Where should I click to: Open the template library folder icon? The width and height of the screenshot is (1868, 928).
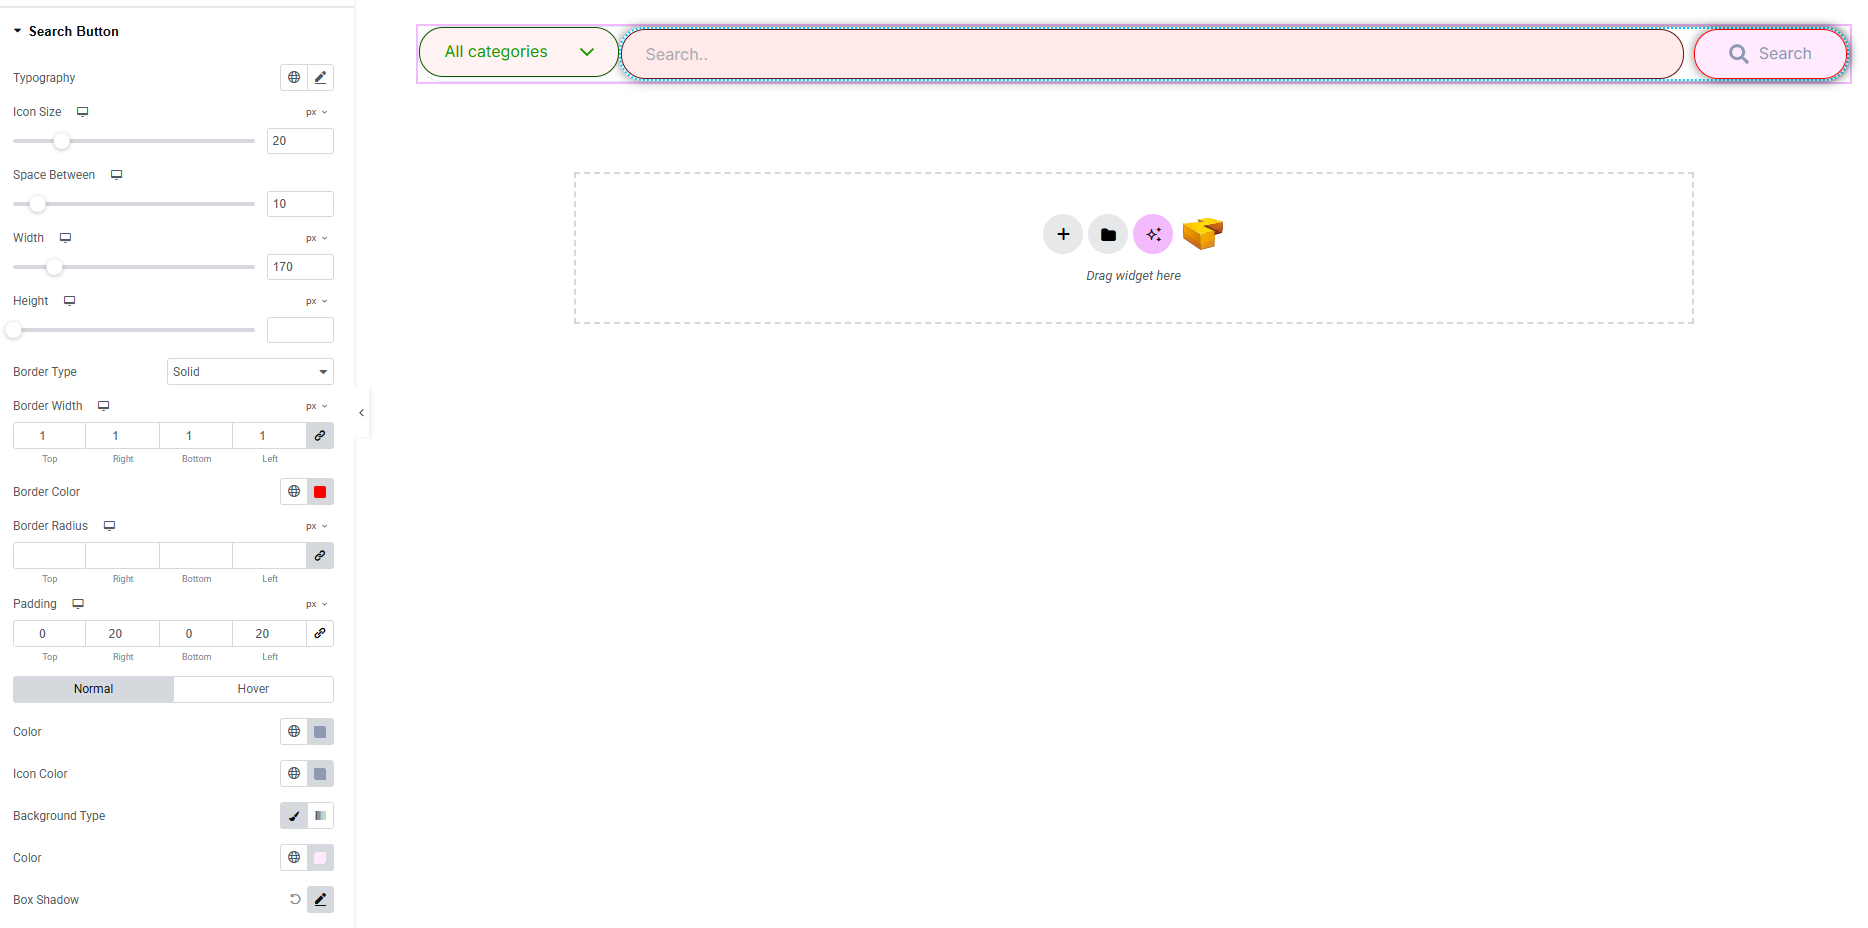pyautogui.click(x=1108, y=234)
